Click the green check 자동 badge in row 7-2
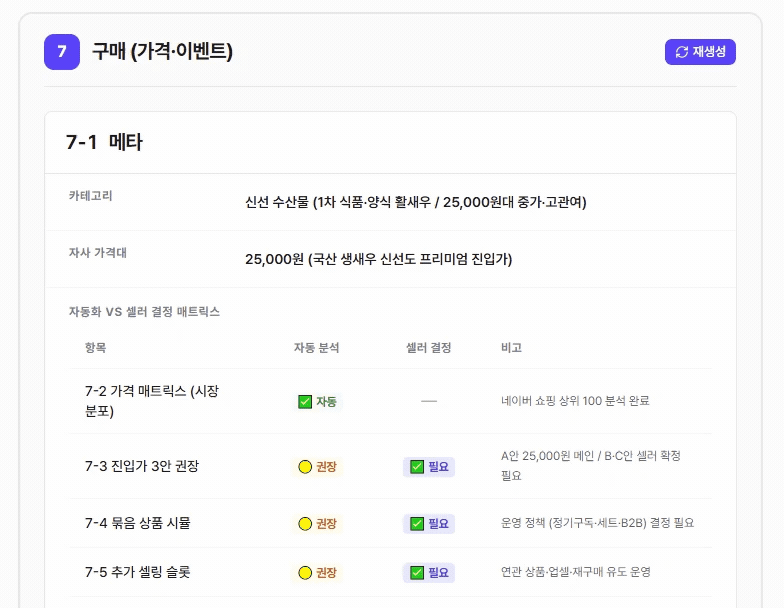Screen dimensions: 784x608 coord(317,402)
